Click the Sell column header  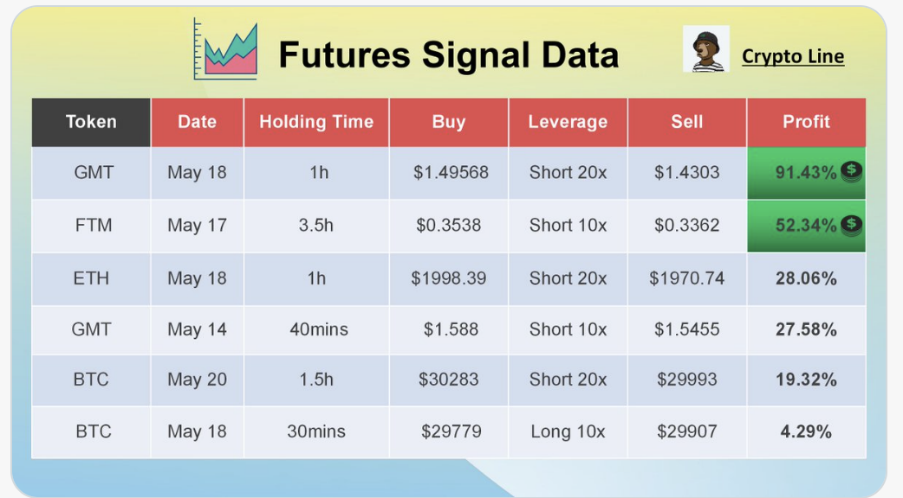point(687,122)
